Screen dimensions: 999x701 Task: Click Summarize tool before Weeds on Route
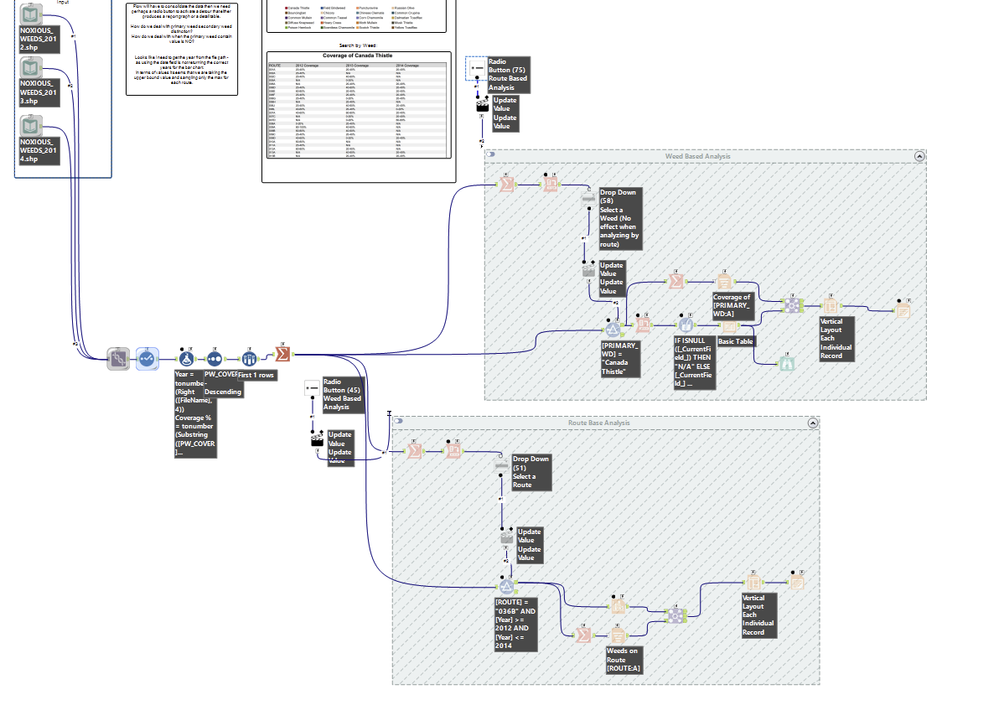pyautogui.click(x=583, y=635)
